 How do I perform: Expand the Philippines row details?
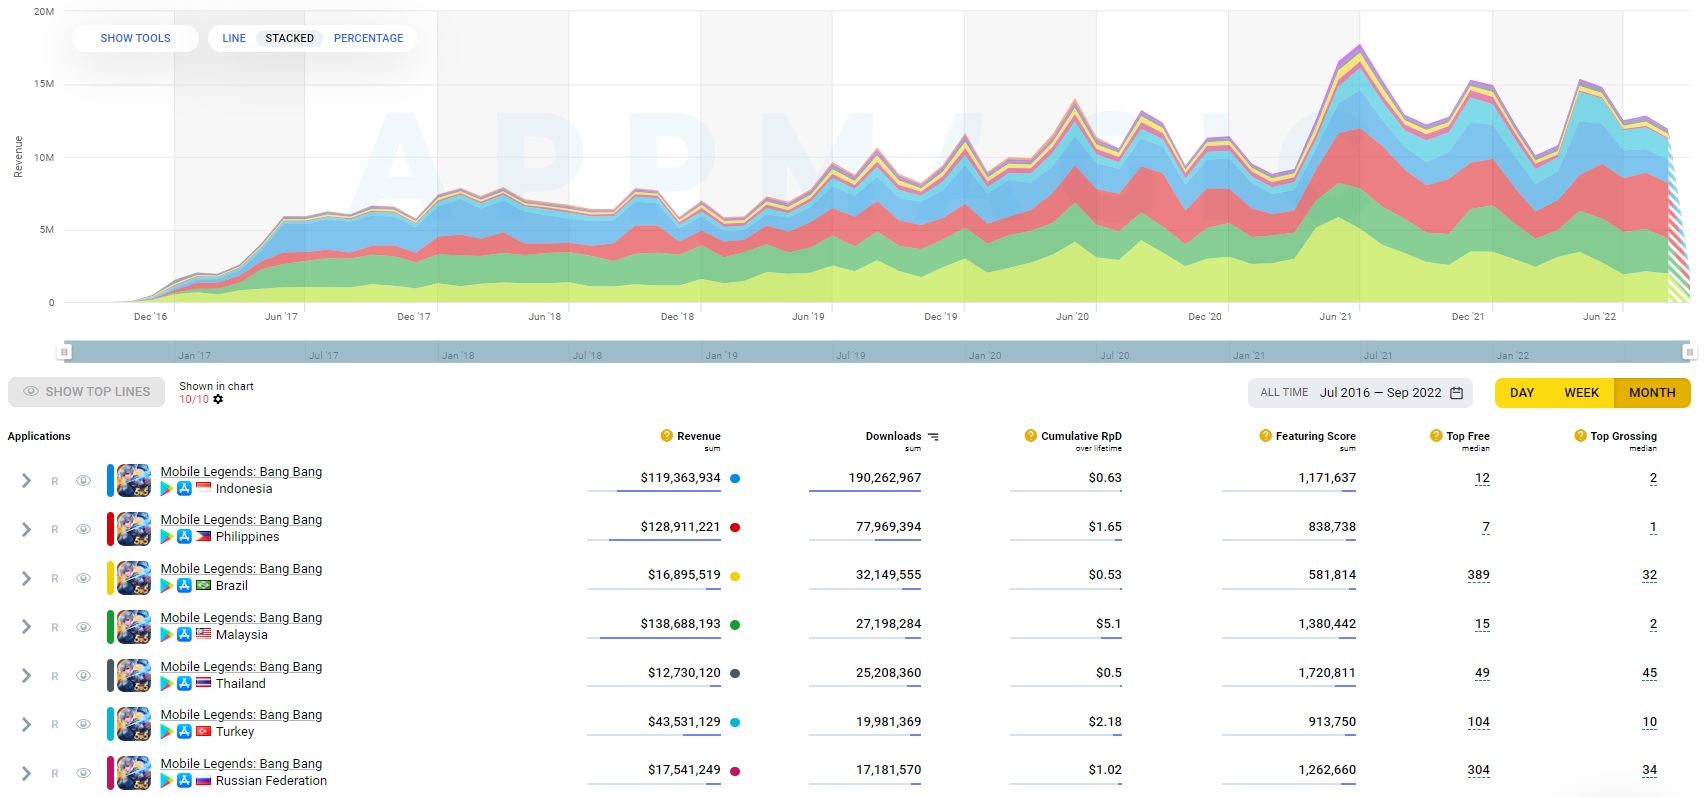pyautogui.click(x=26, y=529)
